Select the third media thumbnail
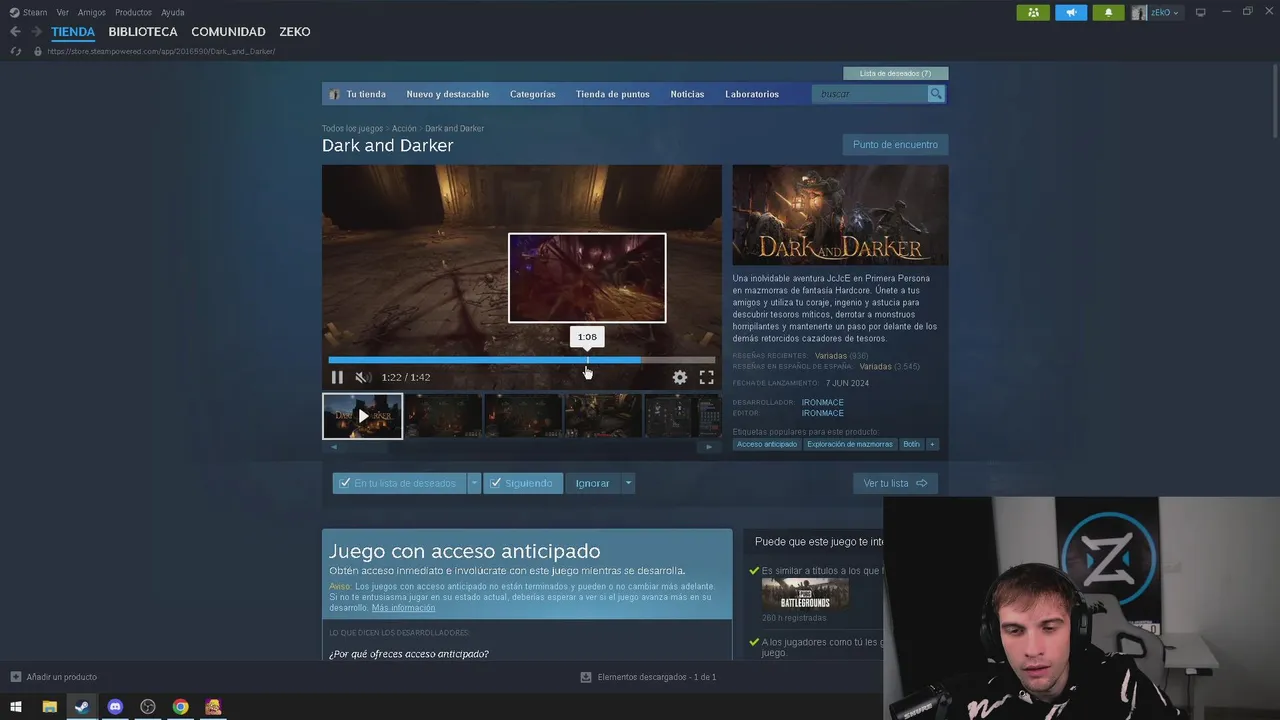This screenshot has width=1280, height=720. pos(523,416)
